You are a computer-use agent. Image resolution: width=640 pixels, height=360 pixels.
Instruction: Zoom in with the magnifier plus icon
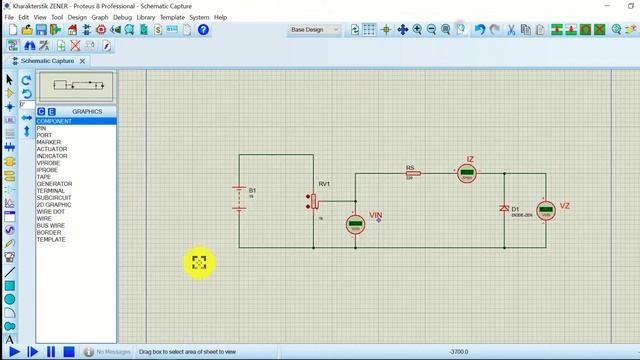(x=417, y=29)
